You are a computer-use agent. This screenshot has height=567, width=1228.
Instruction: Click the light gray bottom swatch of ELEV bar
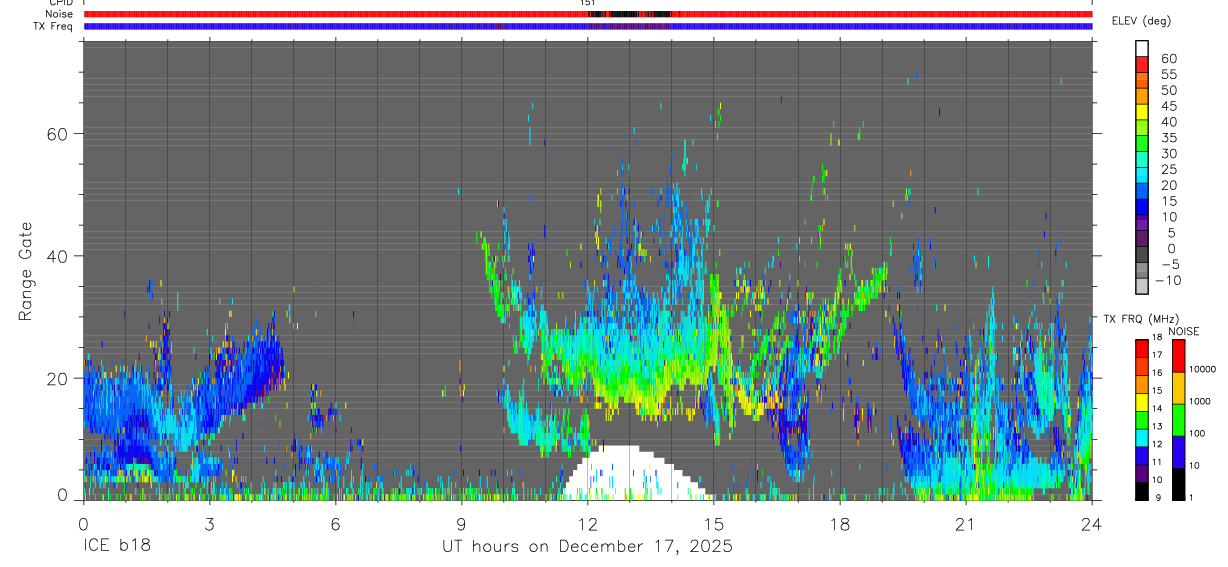(x=1142, y=288)
